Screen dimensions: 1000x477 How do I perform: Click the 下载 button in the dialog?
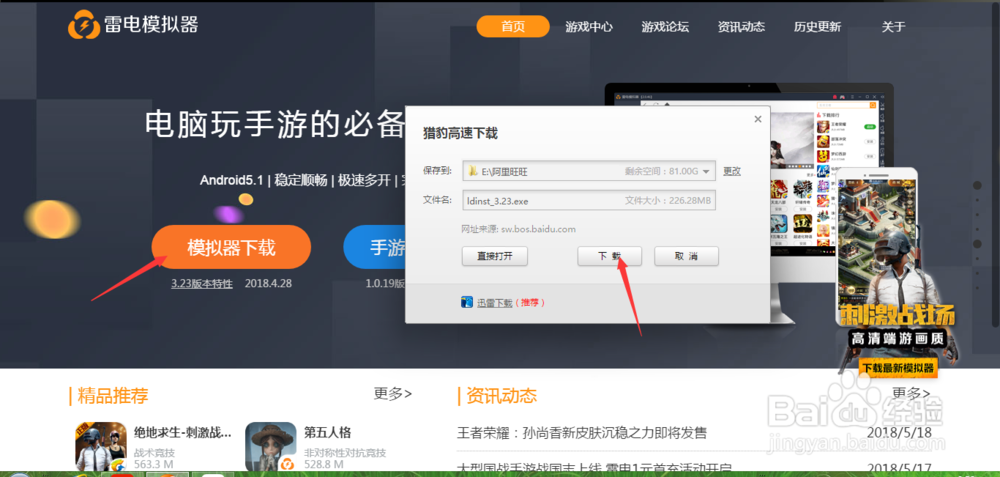tap(609, 256)
